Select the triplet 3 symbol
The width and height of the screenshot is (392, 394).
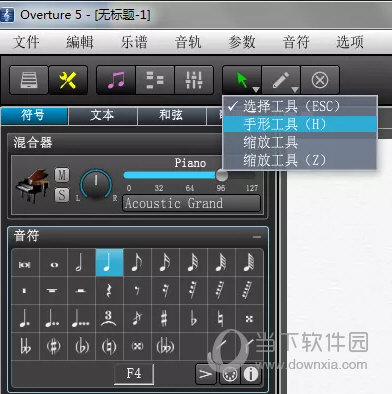point(109,318)
